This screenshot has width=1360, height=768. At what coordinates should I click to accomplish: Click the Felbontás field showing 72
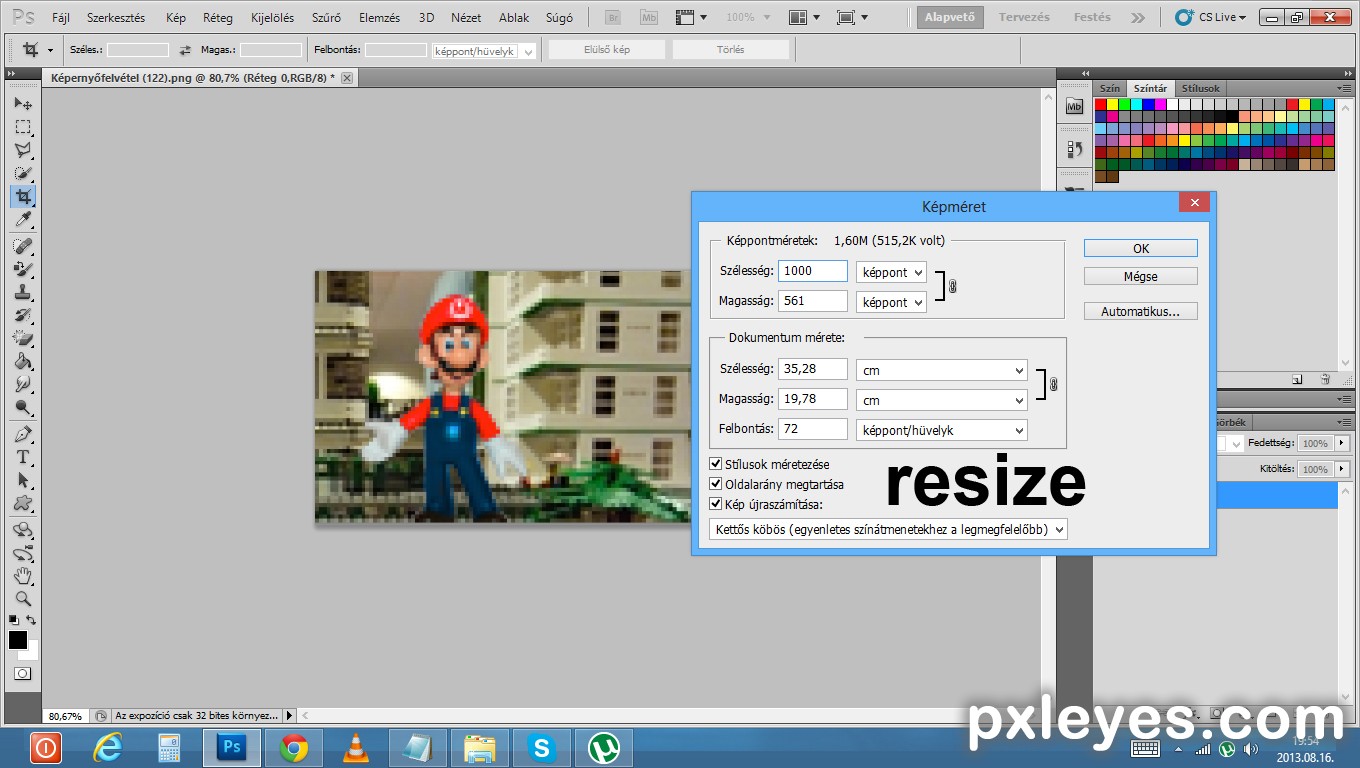pyautogui.click(x=813, y=429)
